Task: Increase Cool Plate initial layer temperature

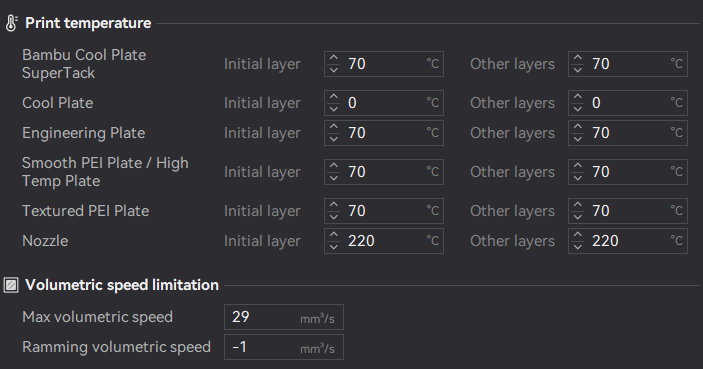Action: (x=334, y=97)
